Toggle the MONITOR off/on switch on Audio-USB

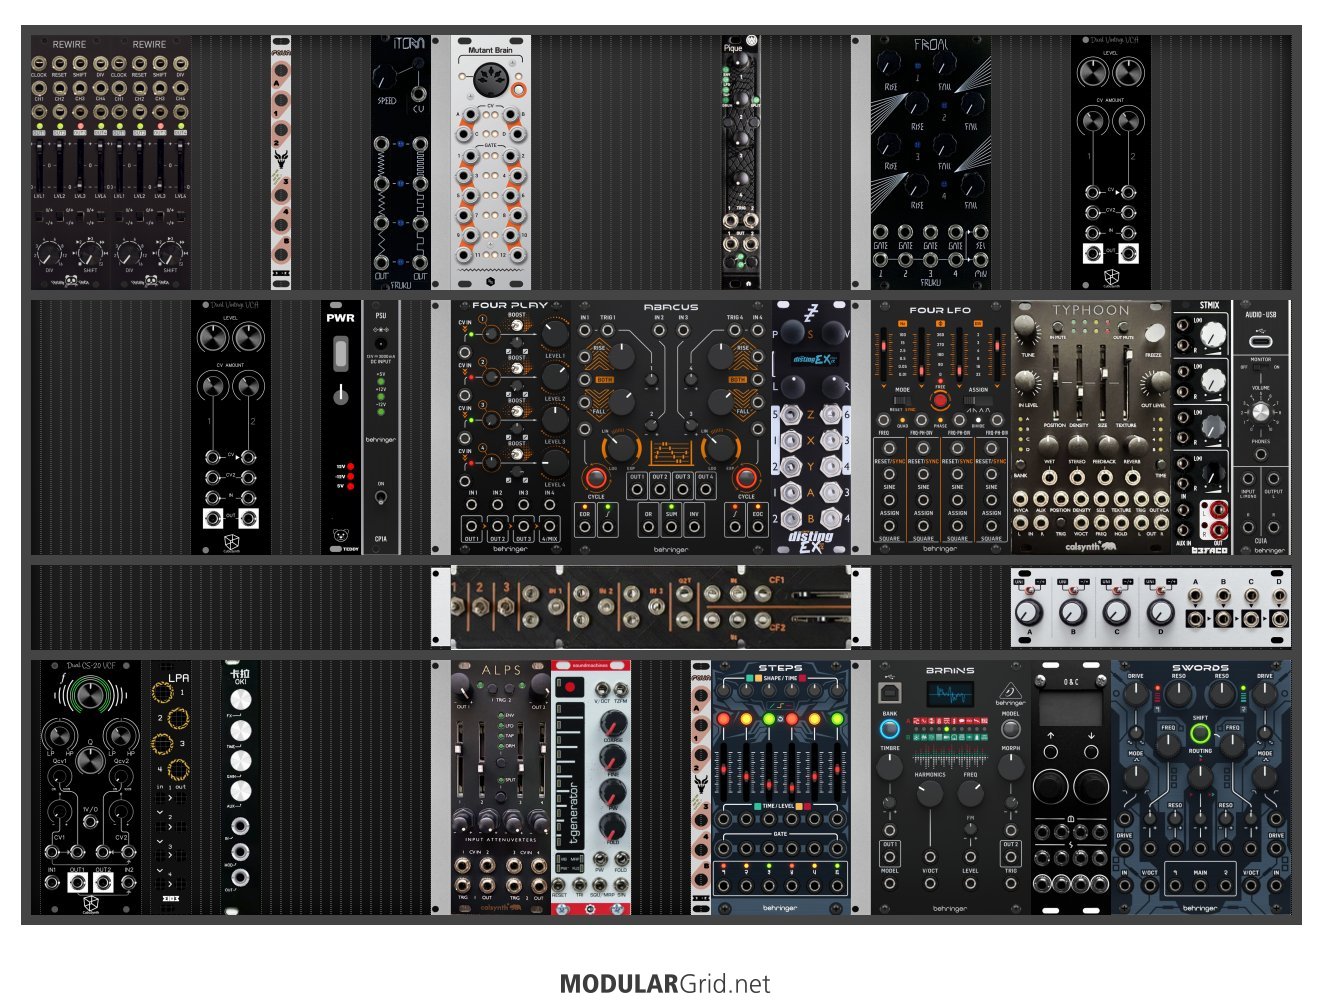[x=1261, y=367]
